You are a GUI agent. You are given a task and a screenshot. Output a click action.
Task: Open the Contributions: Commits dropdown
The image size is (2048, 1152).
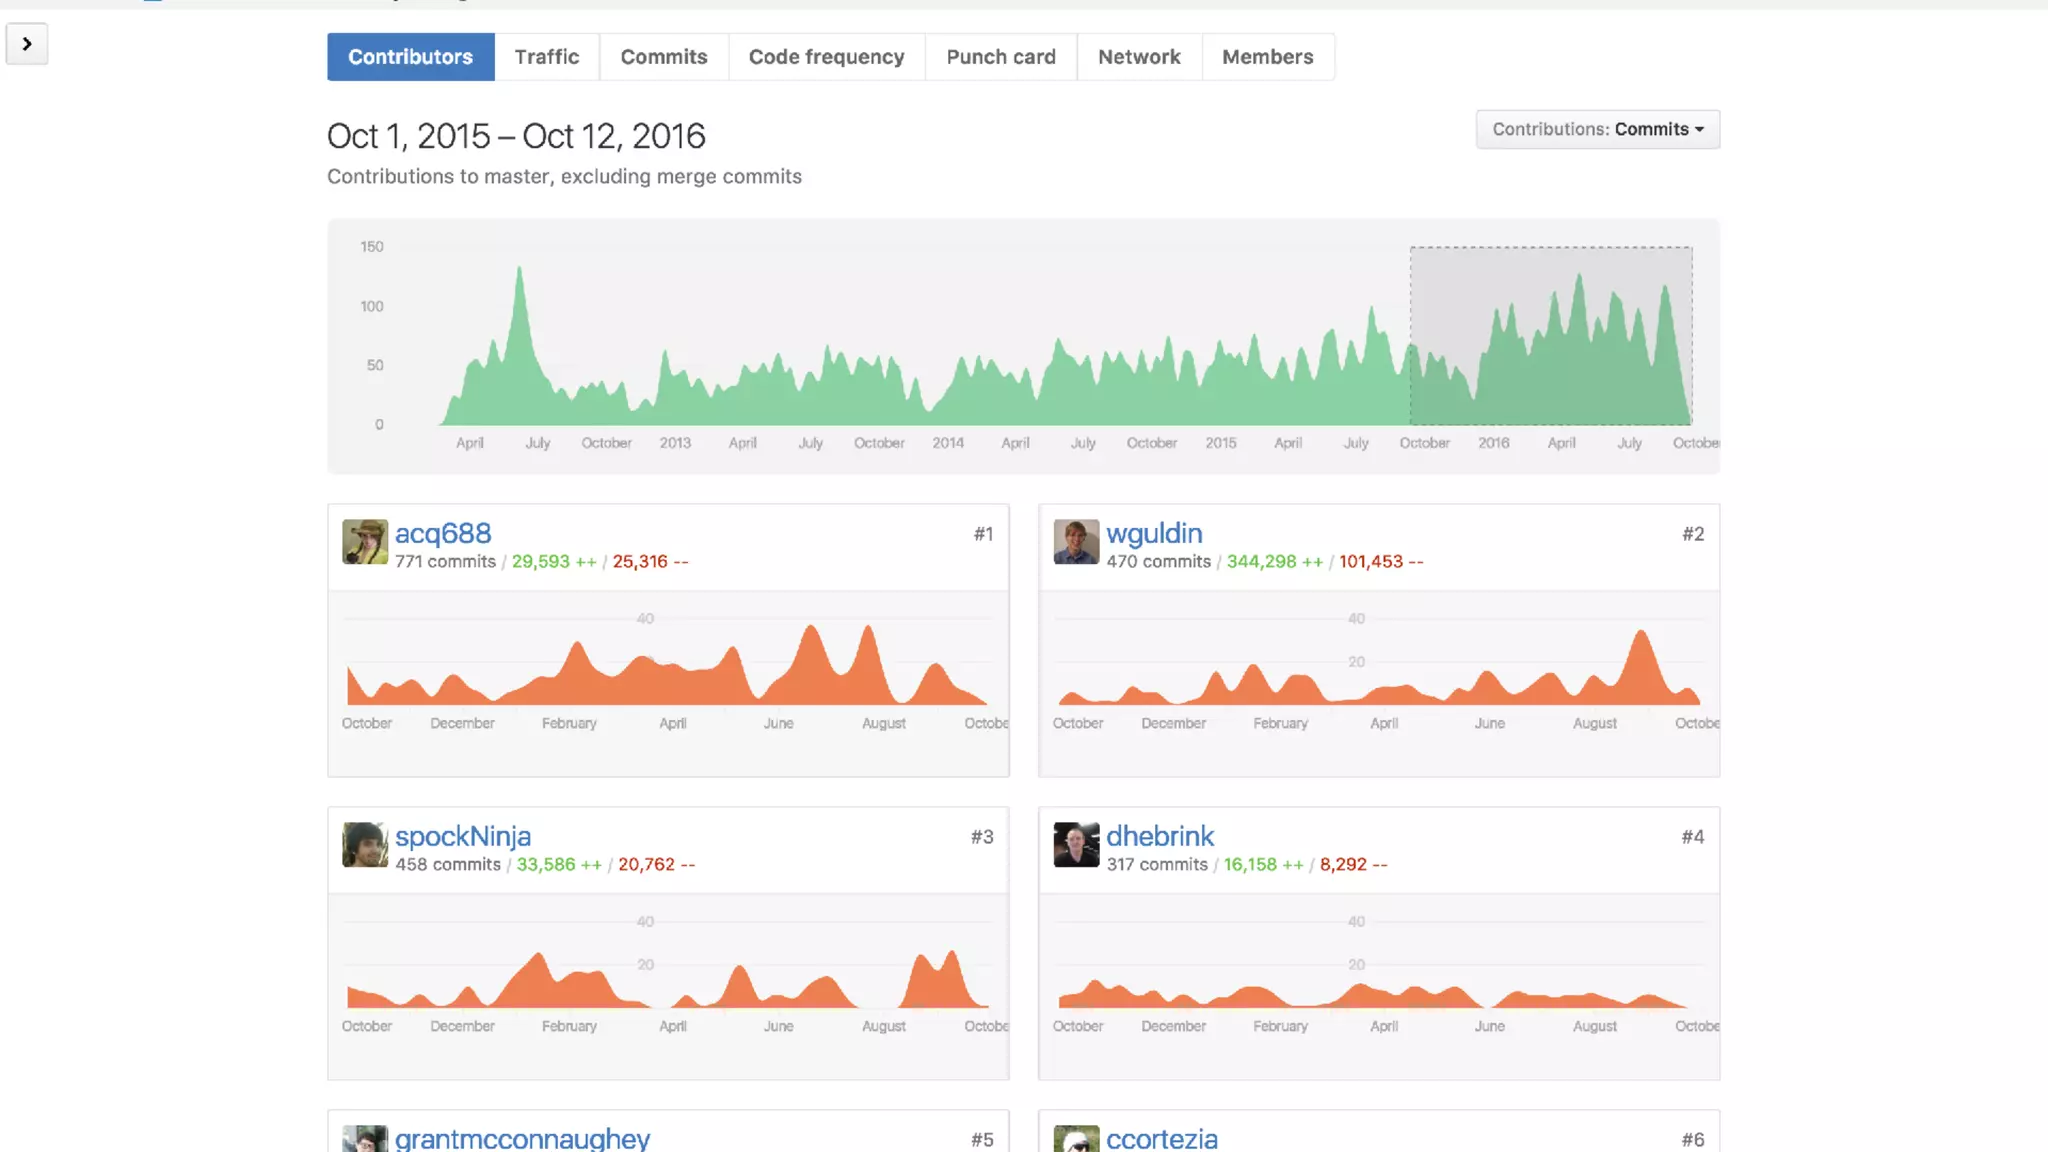[x=1597, y=129]
